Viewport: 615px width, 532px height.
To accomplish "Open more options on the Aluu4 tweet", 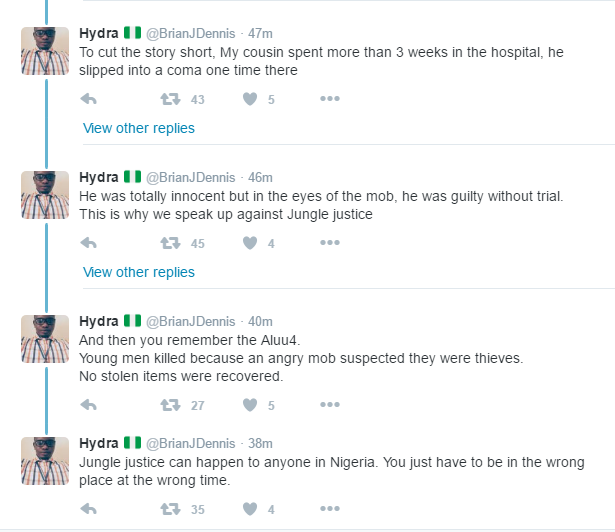I will [330, 404].
